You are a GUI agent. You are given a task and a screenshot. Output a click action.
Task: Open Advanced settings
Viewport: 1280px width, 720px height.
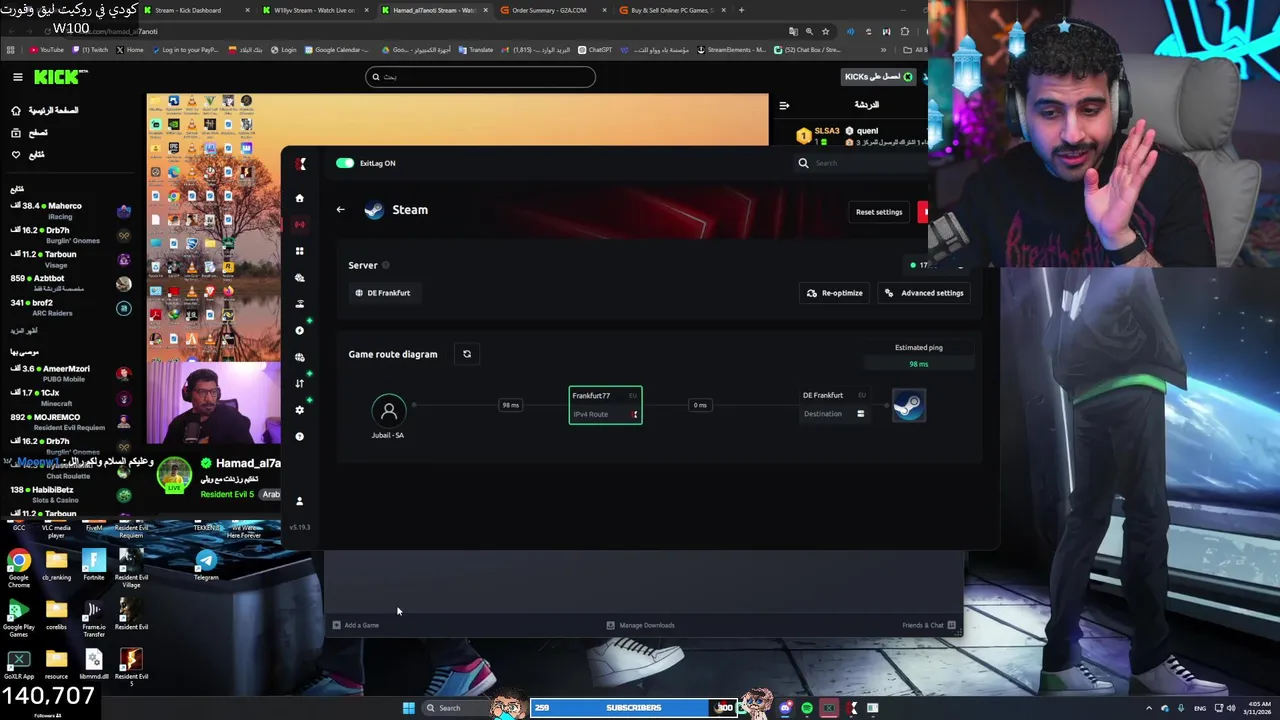(x=924, y=293)
